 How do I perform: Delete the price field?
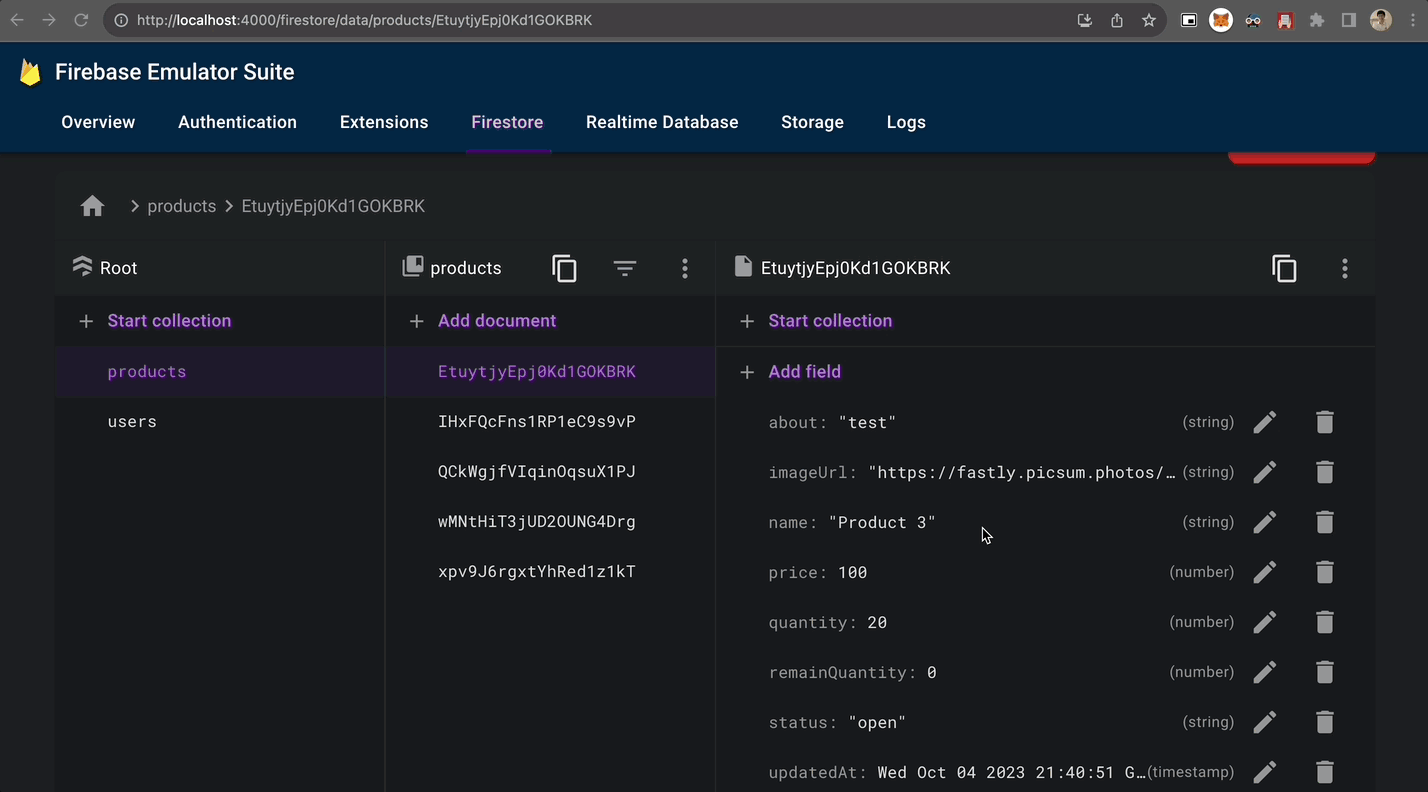click(x=1325, y=572)
